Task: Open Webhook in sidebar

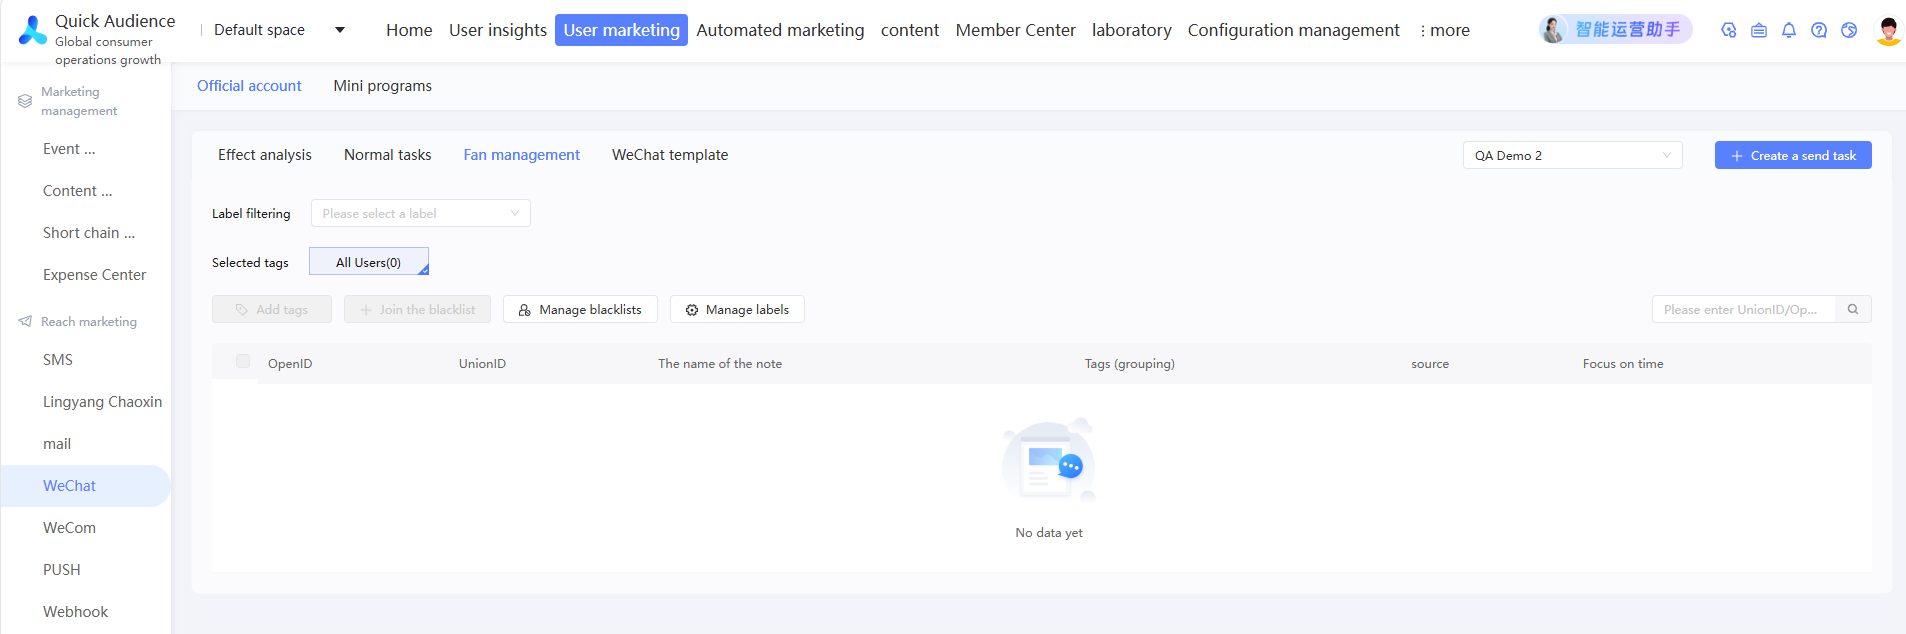Action: (x=75, y=612)
